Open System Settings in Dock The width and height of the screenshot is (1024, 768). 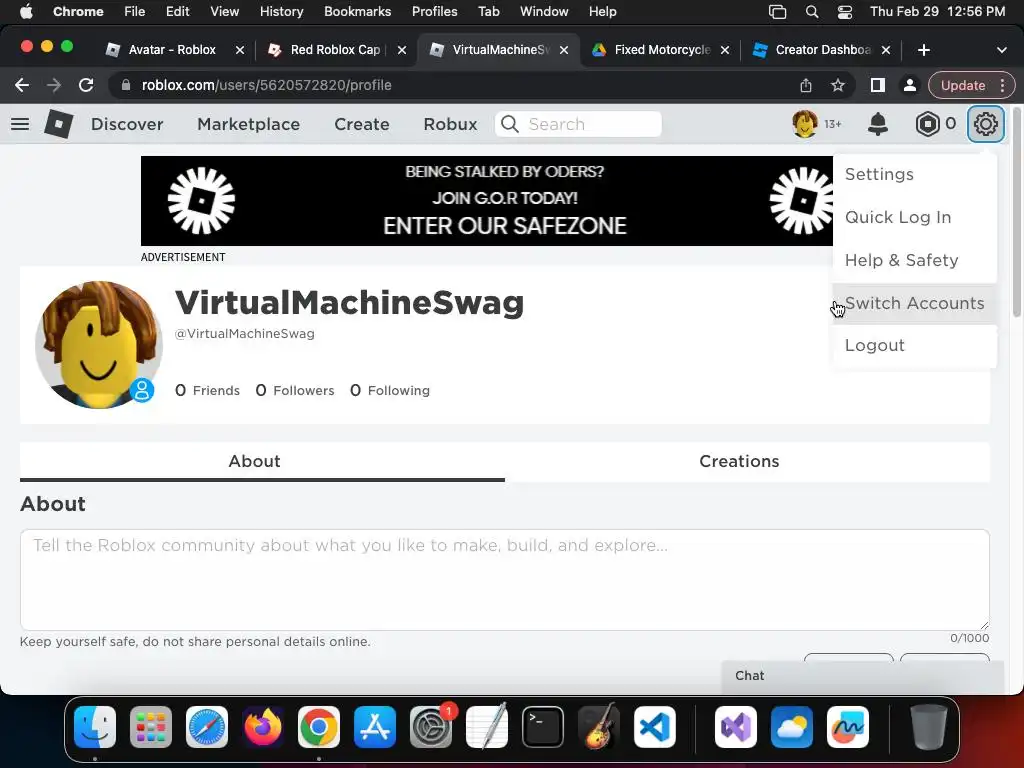431,727
